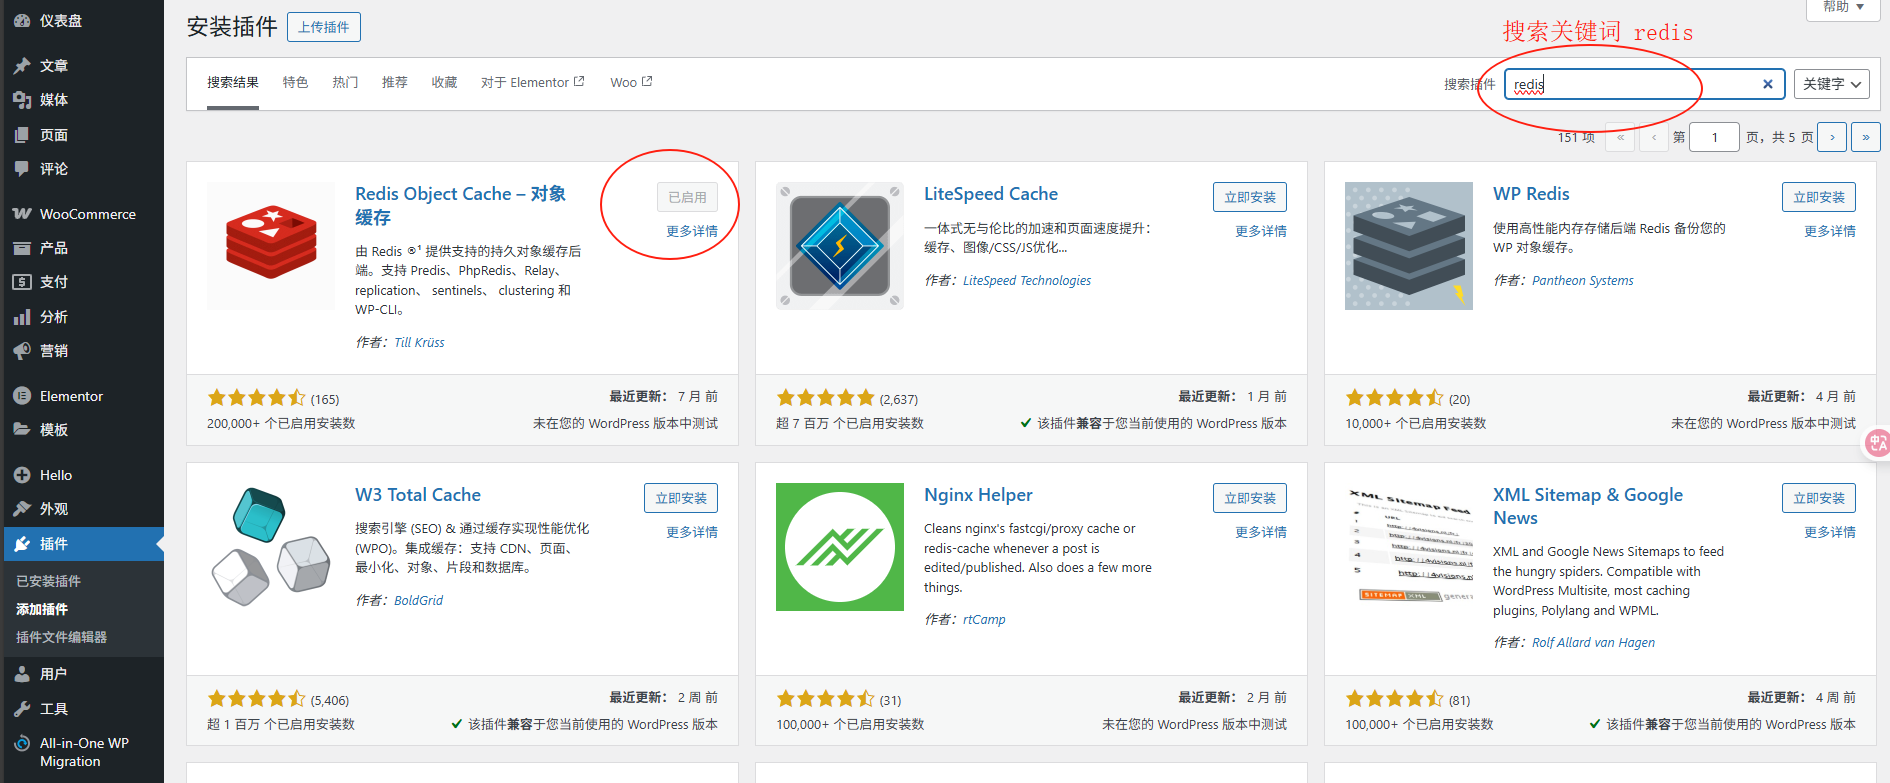
Task: Click the current page number field
Action: tap(1714, 137)
